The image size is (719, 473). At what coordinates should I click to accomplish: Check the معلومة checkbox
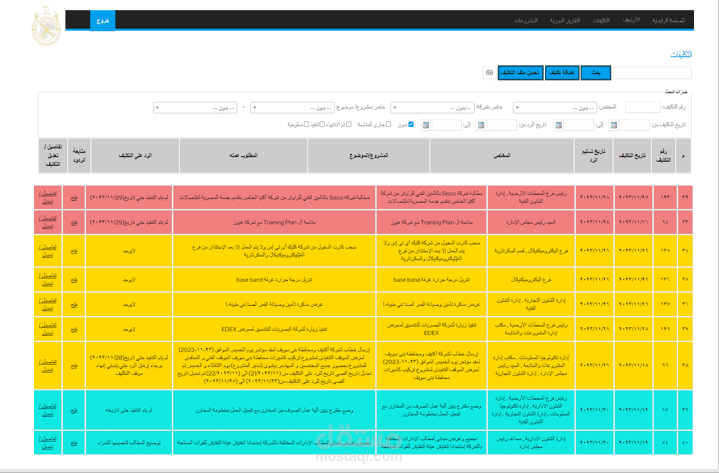click(306, 124)
